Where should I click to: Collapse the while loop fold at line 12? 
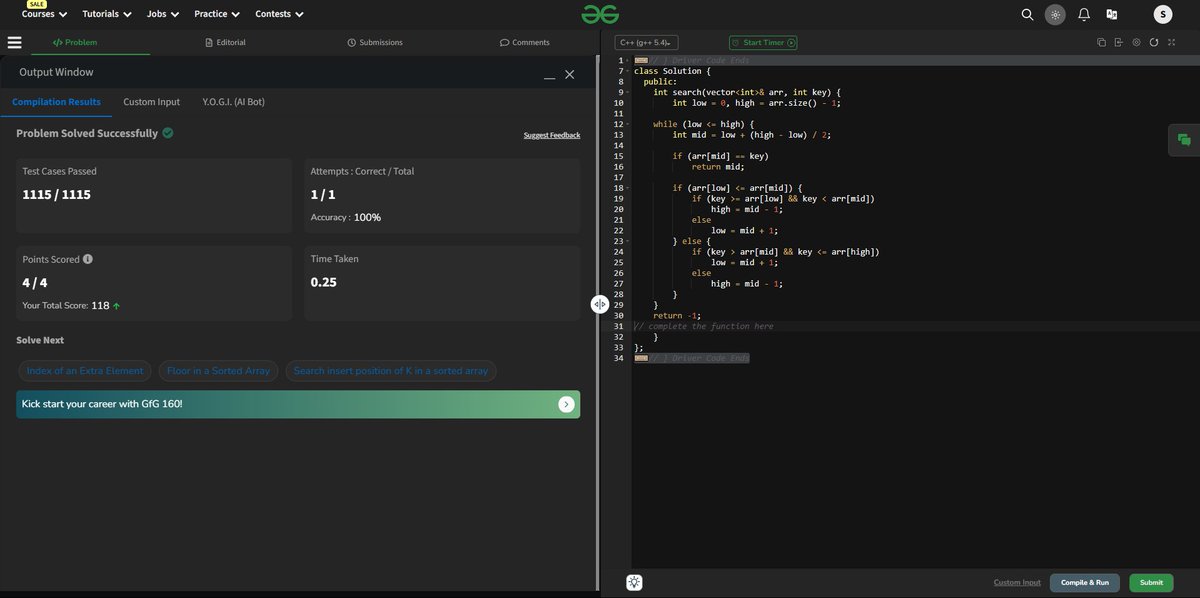coord(627,124)
